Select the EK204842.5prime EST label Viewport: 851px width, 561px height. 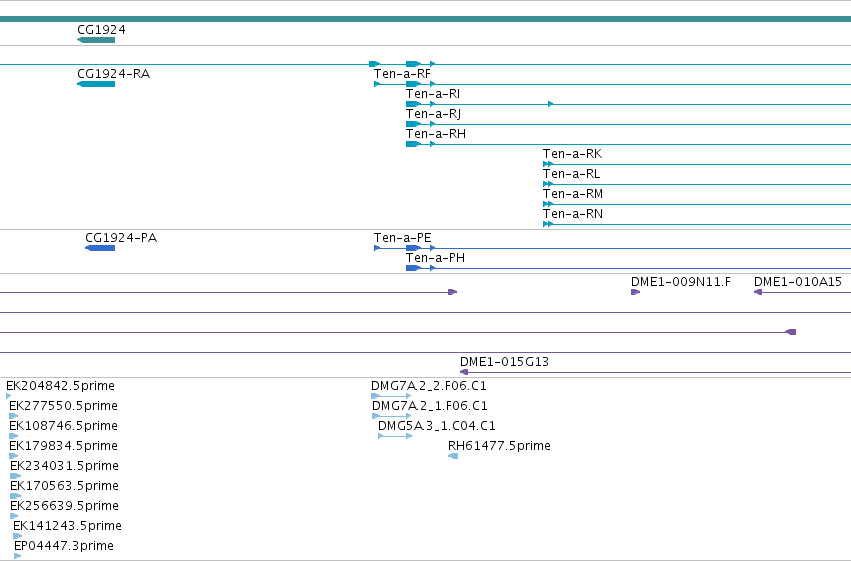point(60,386)
